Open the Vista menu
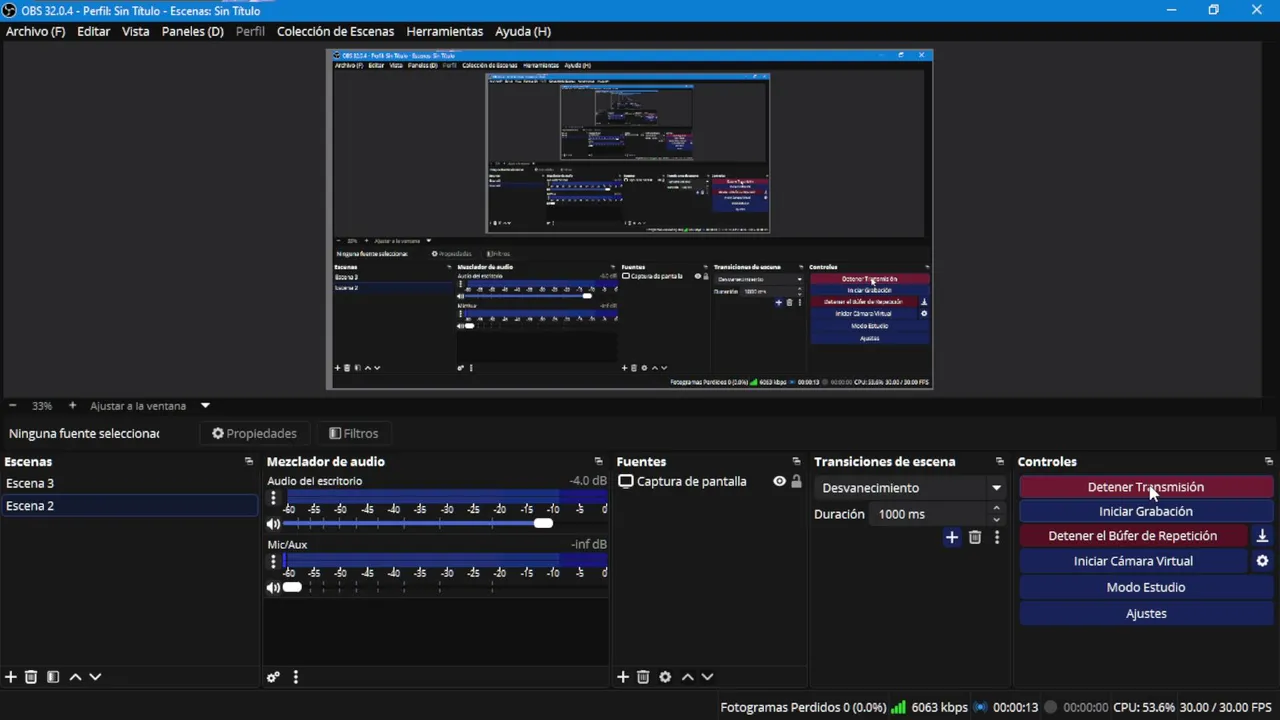1280x720 pixels. click(x=135, y=31)
